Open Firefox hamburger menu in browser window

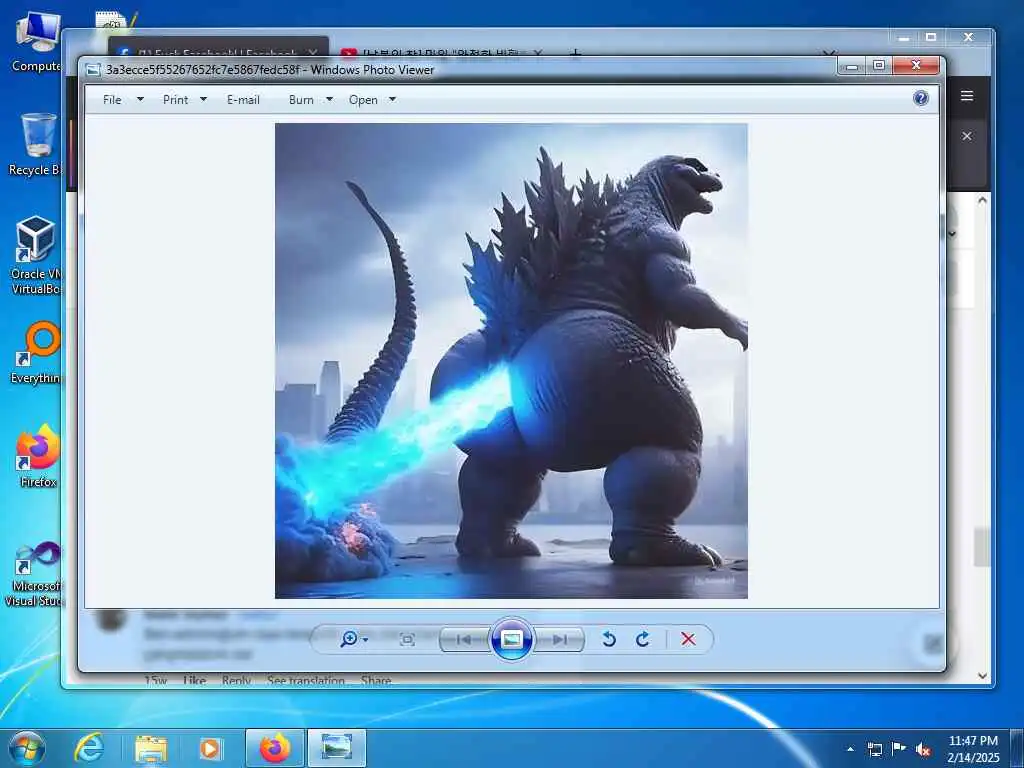point(967,96)
